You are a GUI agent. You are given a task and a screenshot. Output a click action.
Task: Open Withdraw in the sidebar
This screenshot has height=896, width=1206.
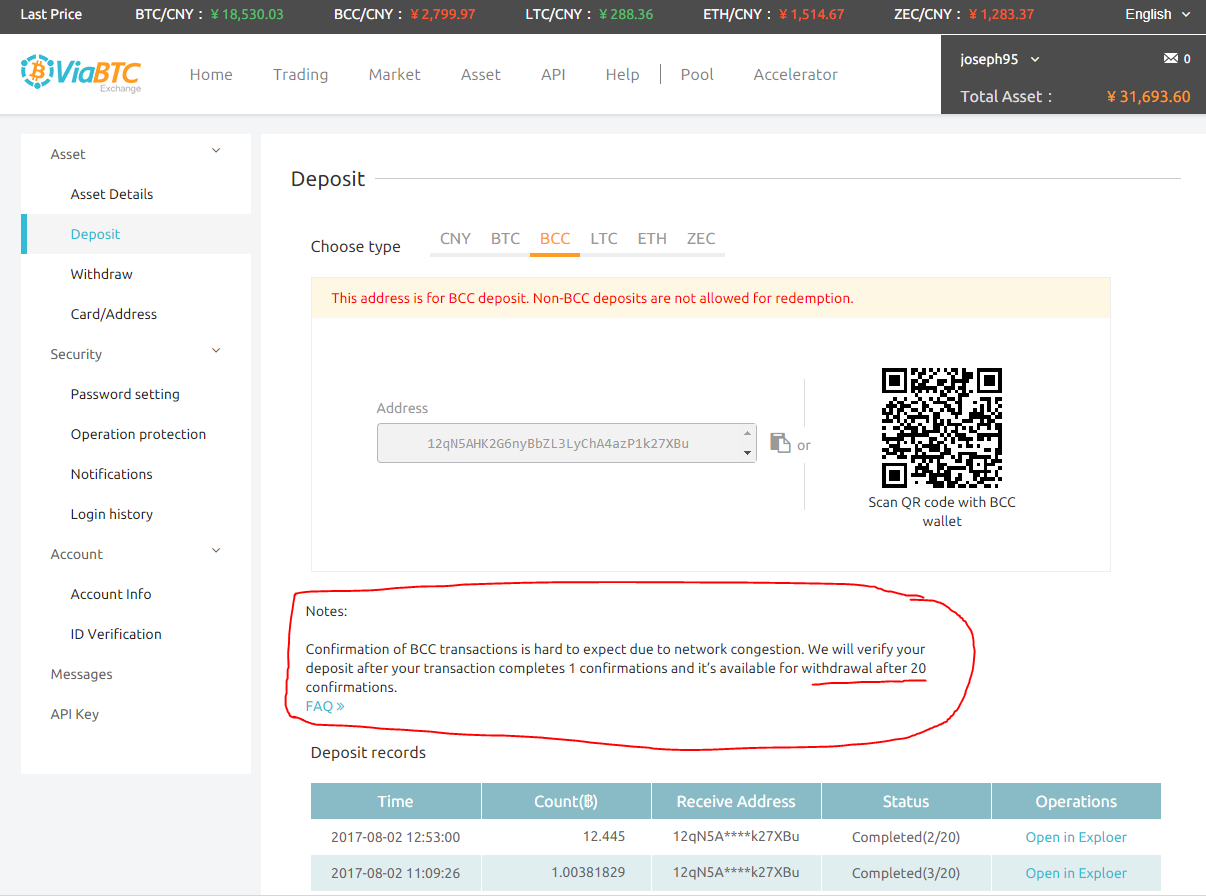click(x=102, y=274)
